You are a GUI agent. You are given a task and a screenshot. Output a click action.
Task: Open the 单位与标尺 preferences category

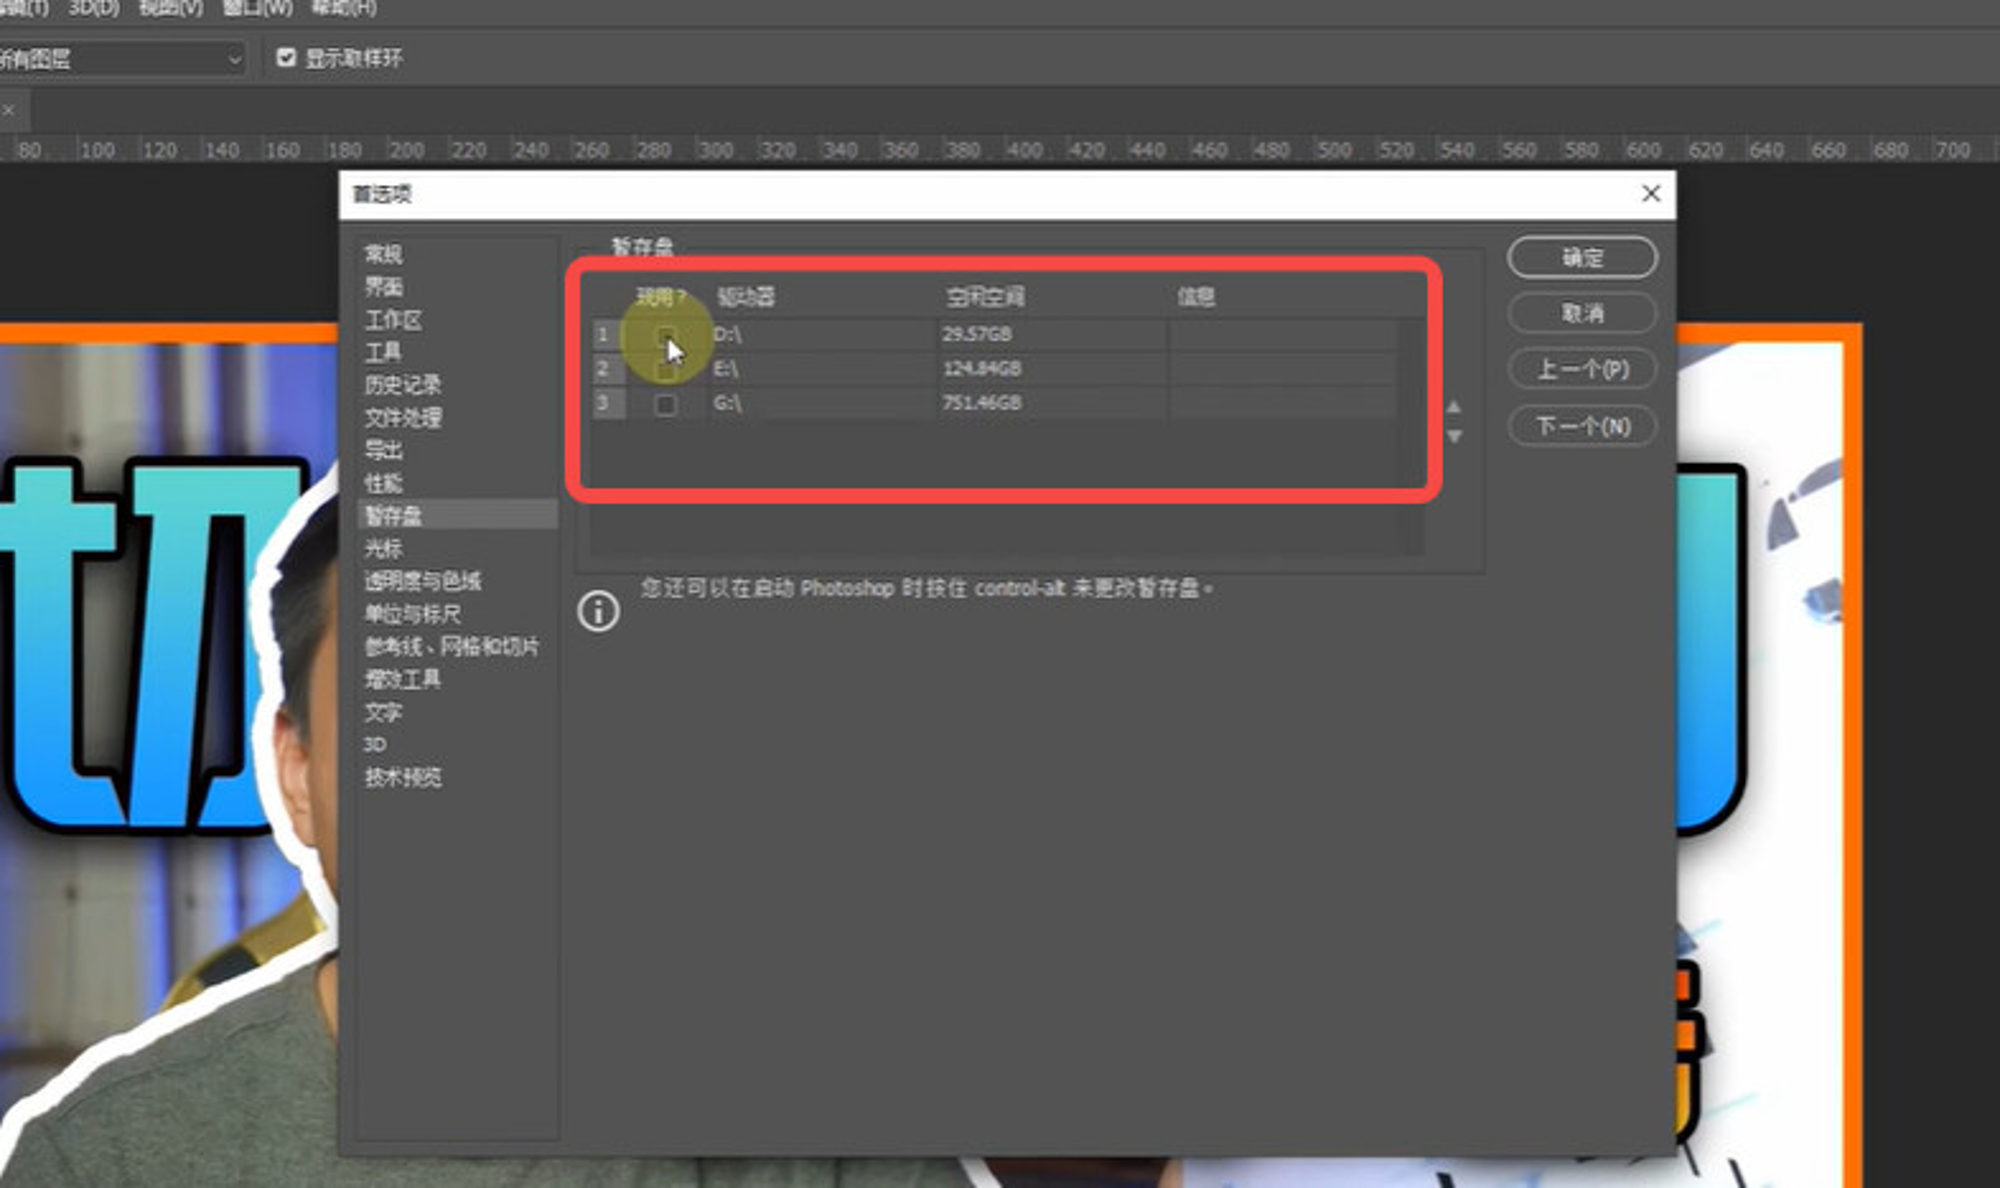412,614
